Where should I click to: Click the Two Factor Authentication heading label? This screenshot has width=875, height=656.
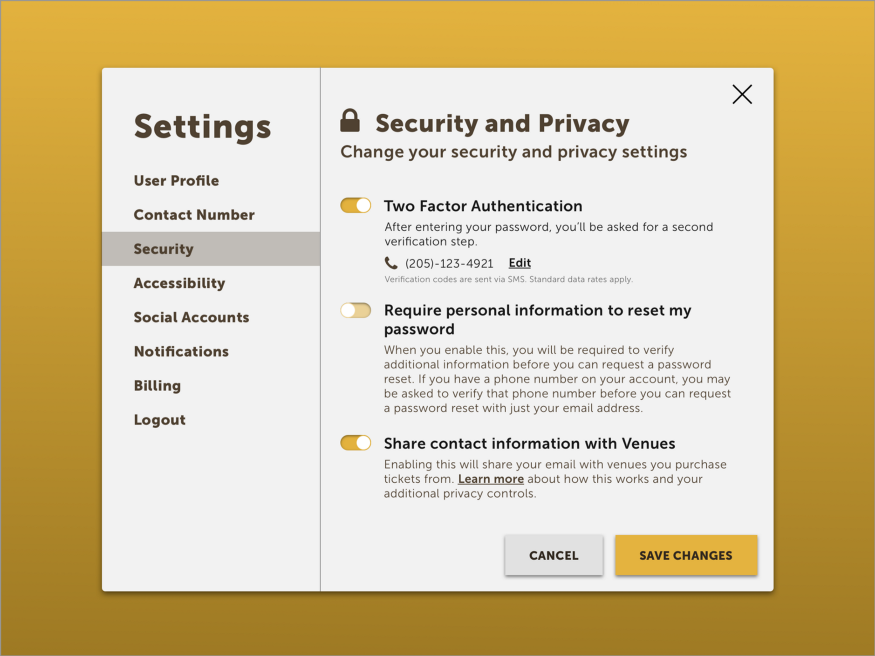click(x=483, y=206)
